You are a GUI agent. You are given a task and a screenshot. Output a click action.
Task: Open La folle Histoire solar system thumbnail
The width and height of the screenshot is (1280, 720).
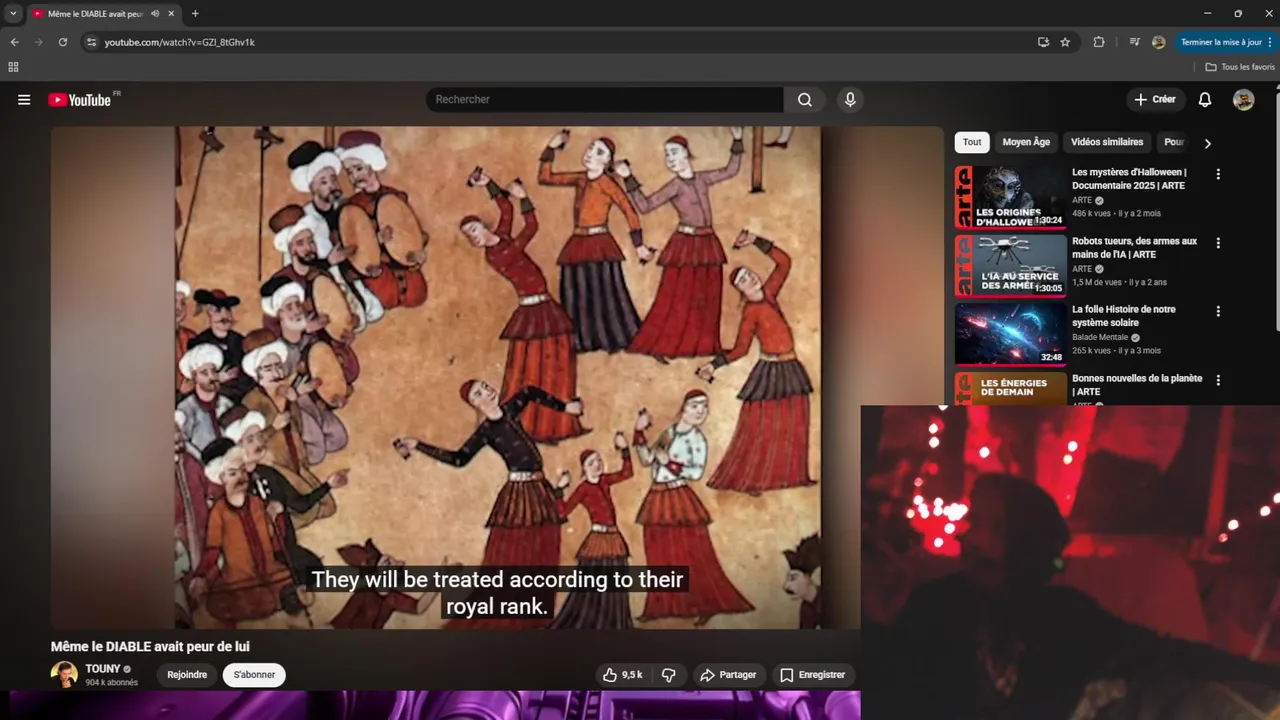[1010, 334]
